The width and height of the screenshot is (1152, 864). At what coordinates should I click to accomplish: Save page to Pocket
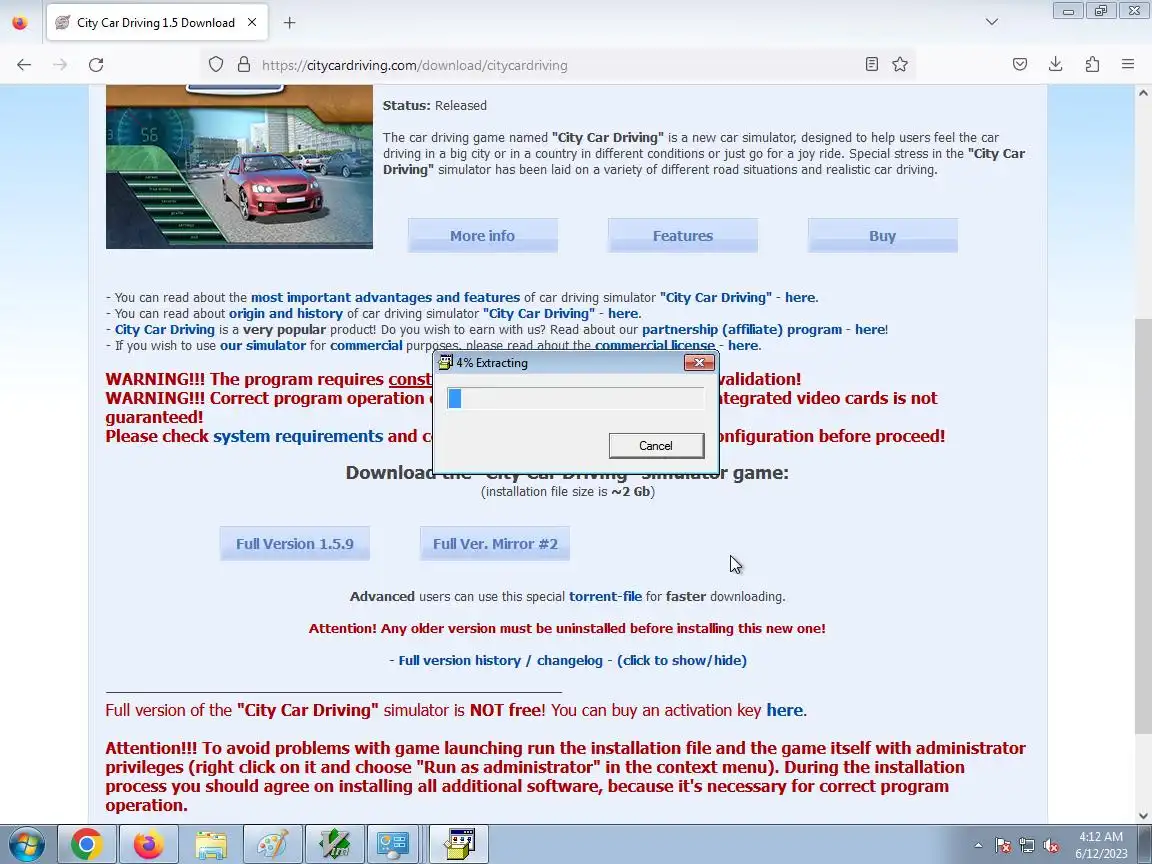click(x=1020, y=65)
